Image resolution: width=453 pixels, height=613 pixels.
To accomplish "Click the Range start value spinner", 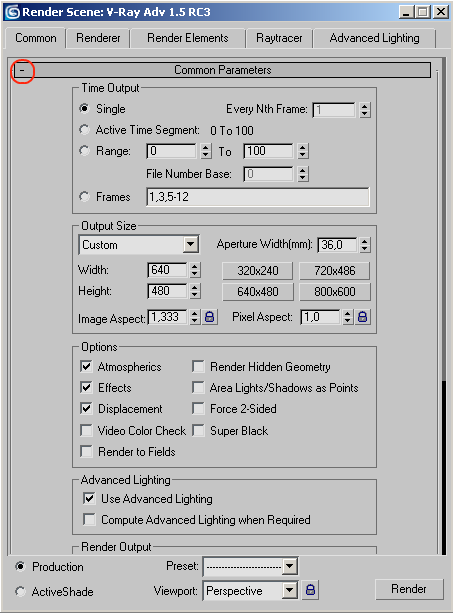I will [x=206, y=151].
